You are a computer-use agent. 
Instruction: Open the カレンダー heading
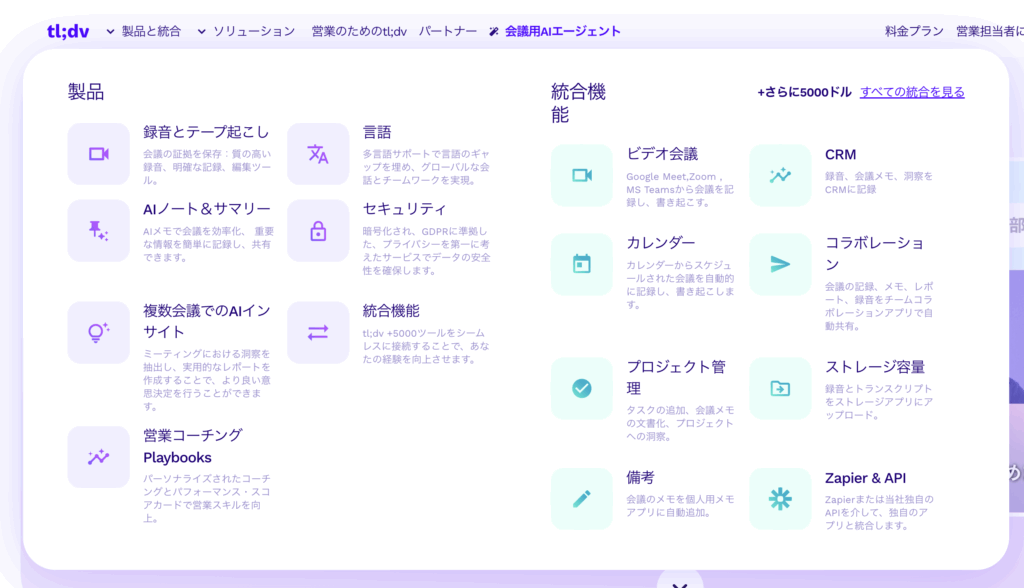pyautogui.click(x=661, y=243)
